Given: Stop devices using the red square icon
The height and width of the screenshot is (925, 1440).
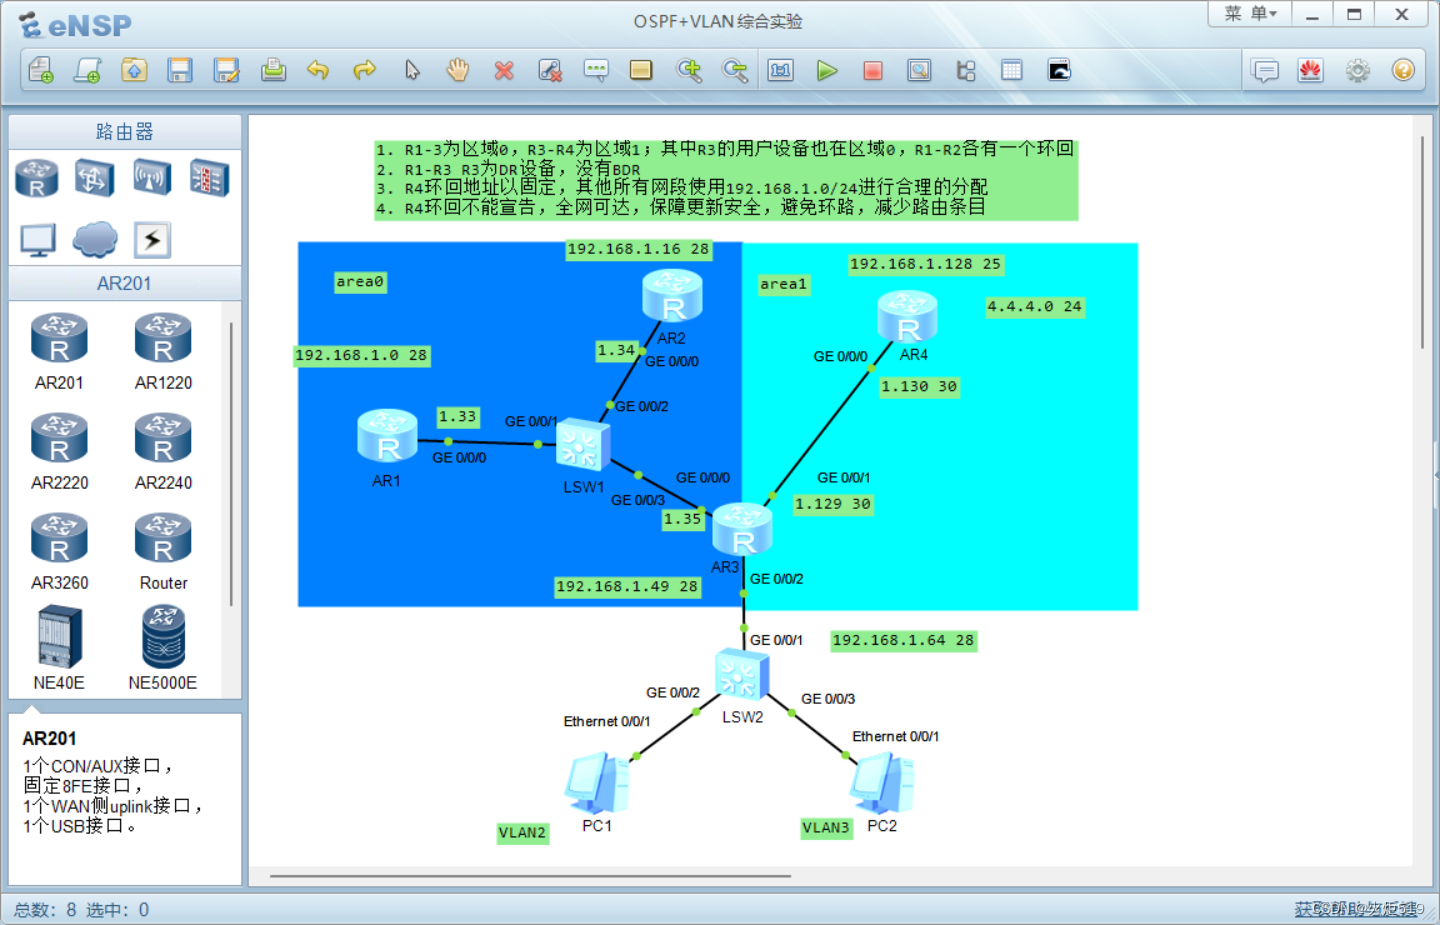Looking at the screenshot, I should pos(872,70).
